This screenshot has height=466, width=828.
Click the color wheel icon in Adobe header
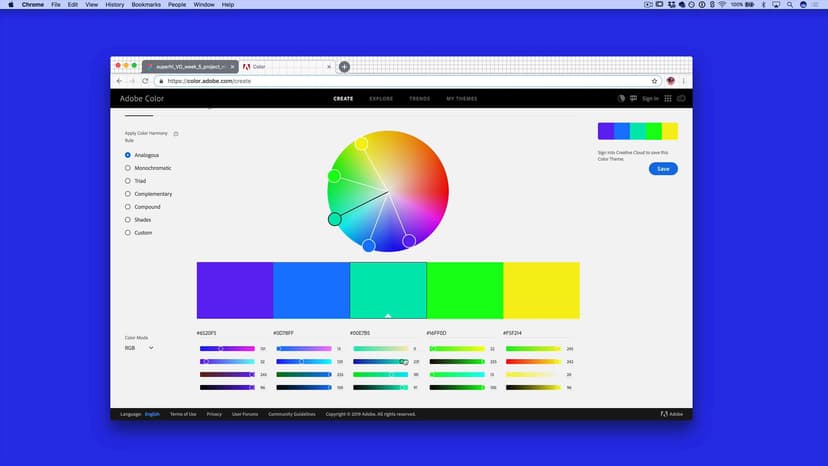(621, 98)
